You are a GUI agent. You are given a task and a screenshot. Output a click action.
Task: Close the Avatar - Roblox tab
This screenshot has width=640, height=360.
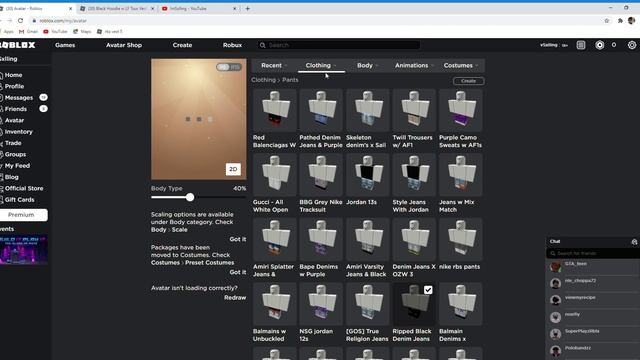click(70, 8)
